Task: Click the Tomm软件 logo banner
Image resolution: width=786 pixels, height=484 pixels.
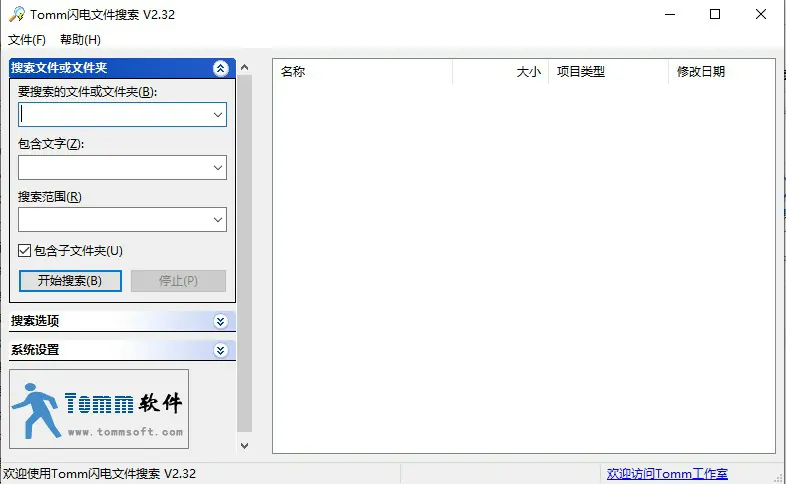Action: (99, 409)
